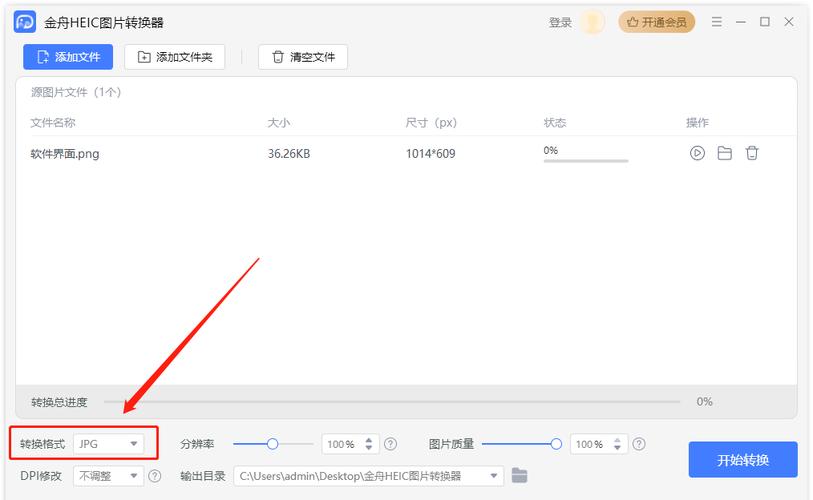
Task: Decrease 图片质量 with the down arrow
Action: point(617,448)
